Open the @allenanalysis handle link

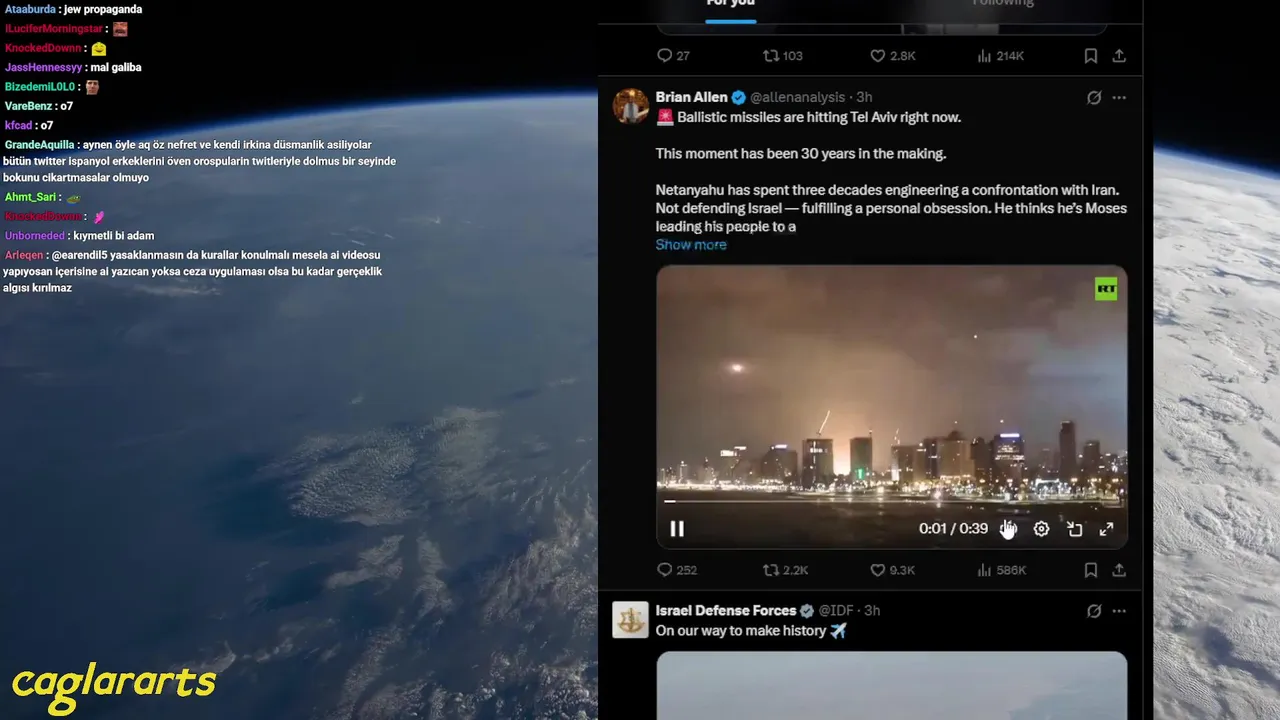tap(797, 97)
